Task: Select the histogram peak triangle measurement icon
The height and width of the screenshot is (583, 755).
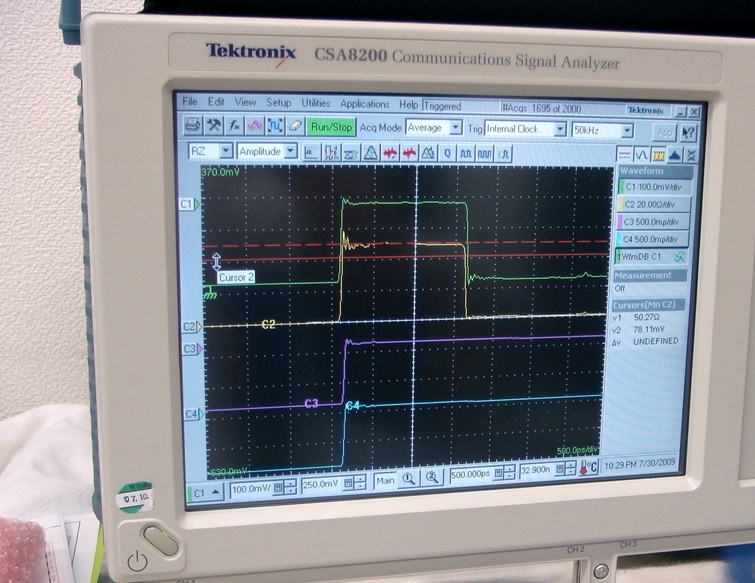Action: [370, 153]
